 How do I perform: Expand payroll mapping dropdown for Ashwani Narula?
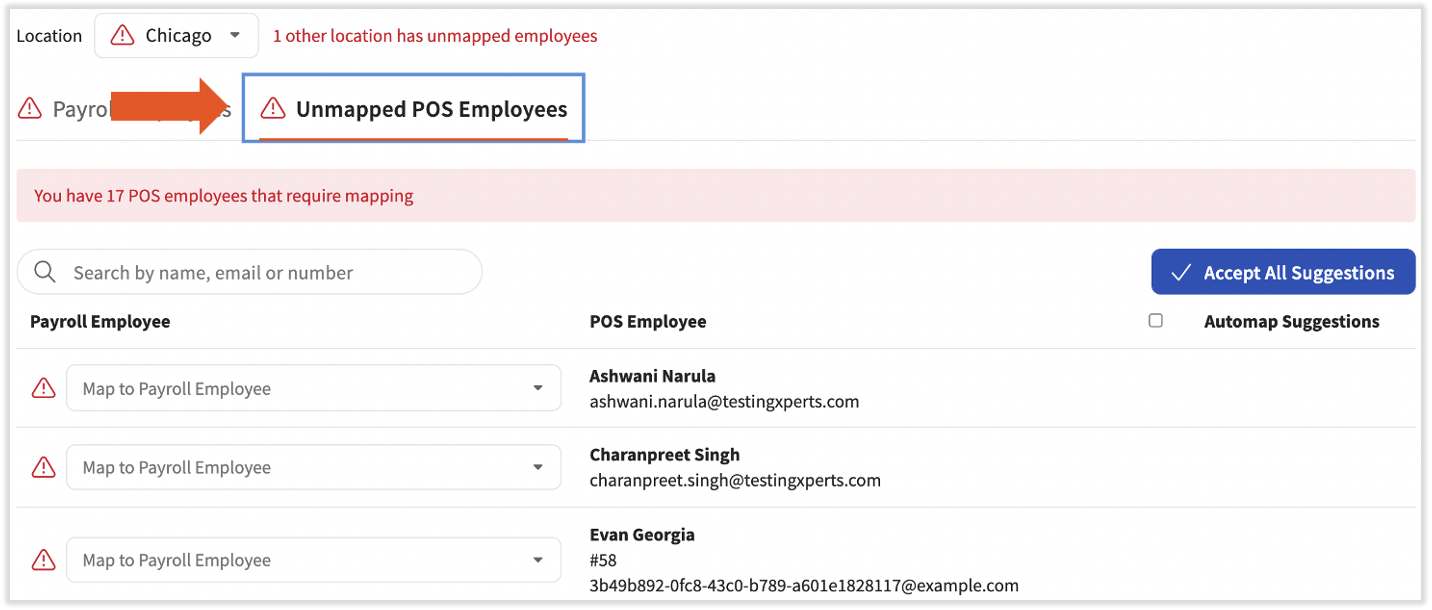coord(313,388)
